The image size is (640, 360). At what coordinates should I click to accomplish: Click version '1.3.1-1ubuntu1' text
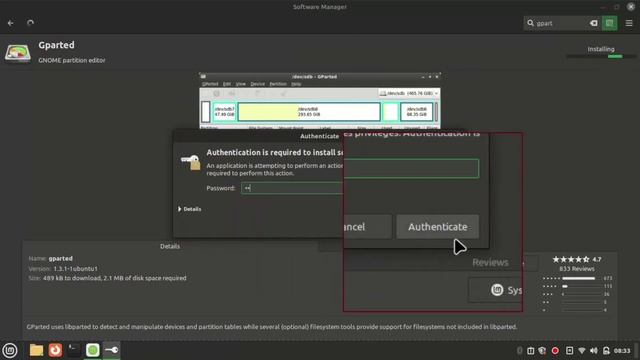pos(76,269)
